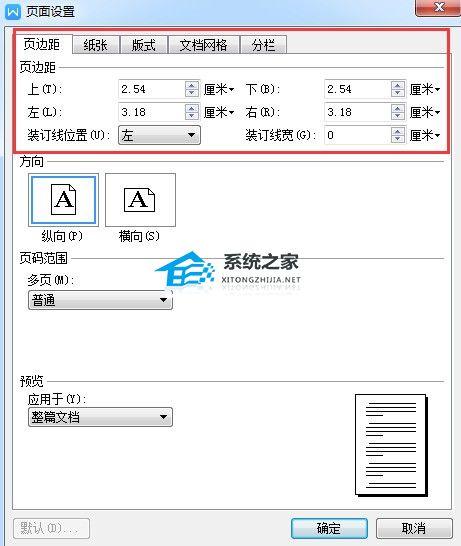Cancel with the 取消 button
This screenshot has height=546, width=461.
(x=414, y=529)
